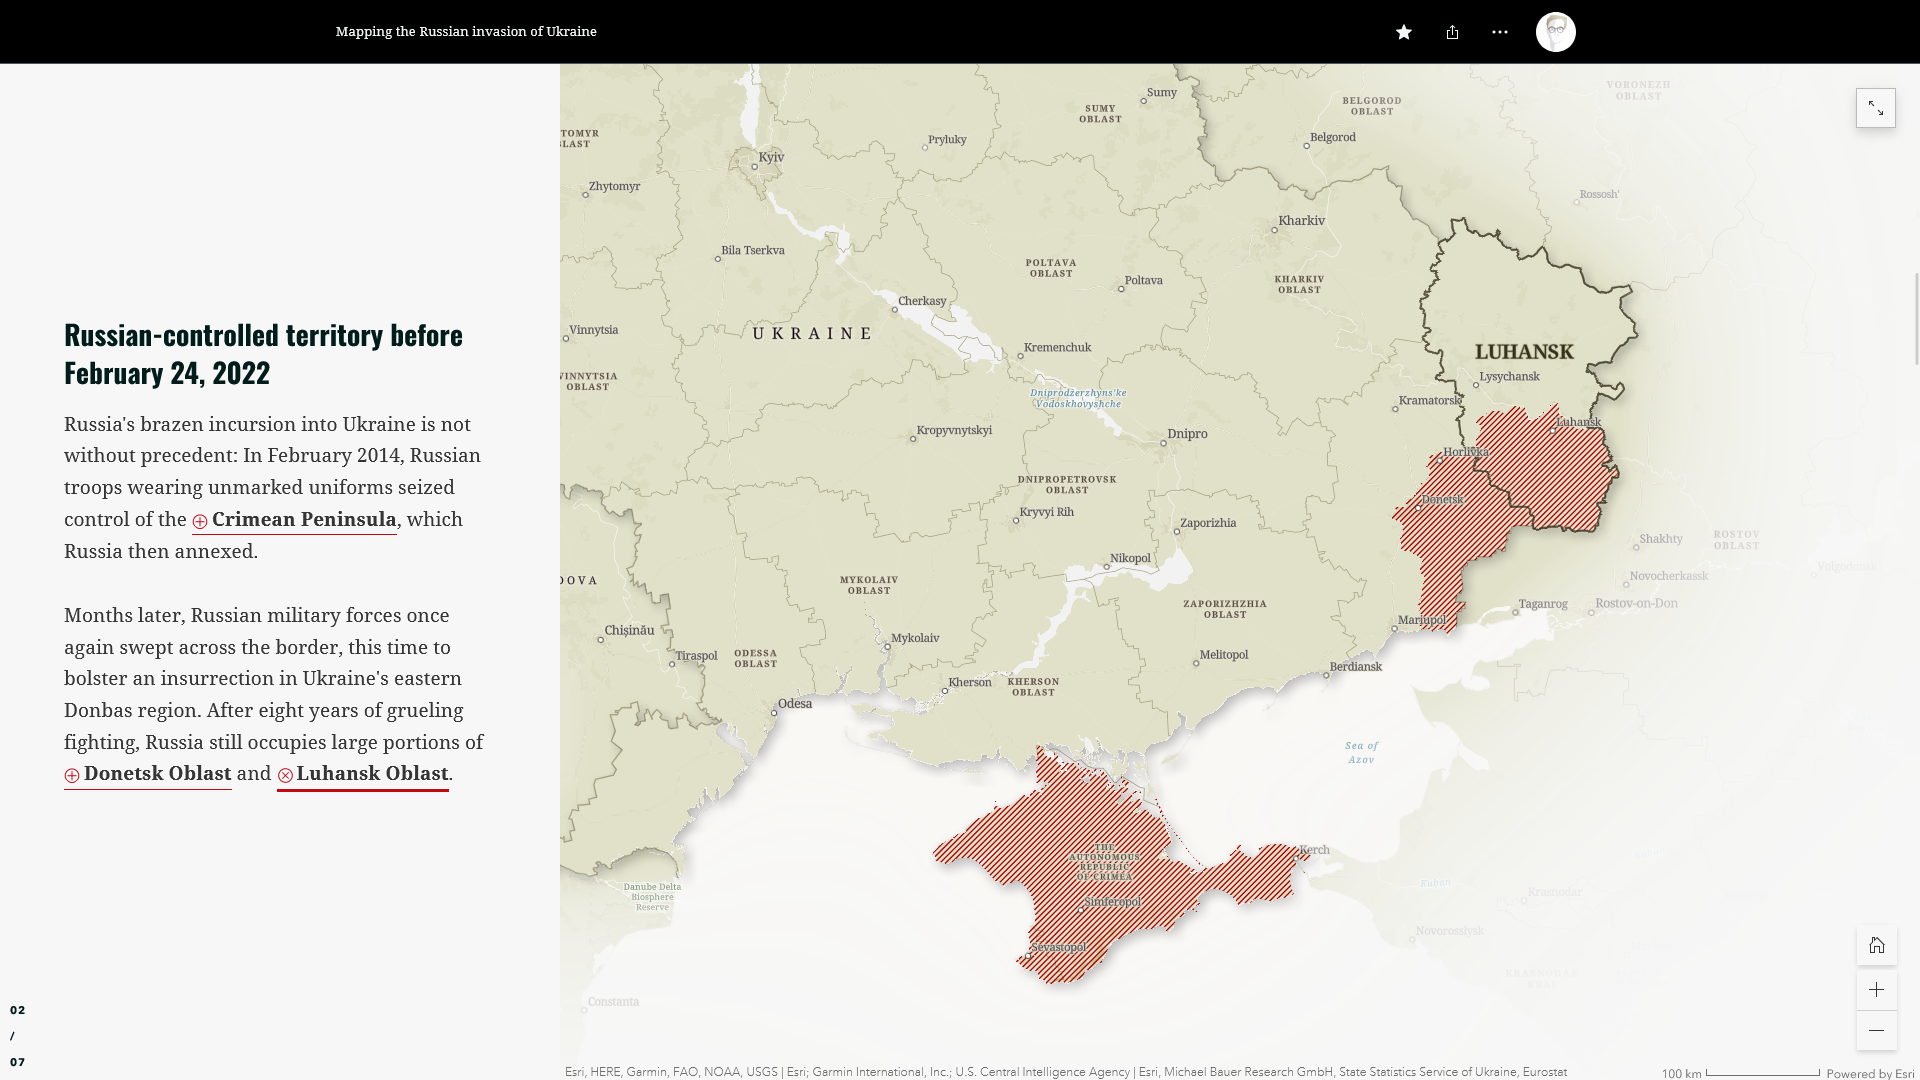Click the Kyiv city marker
The image size is (1920, 1080).
tap(755, 167)
